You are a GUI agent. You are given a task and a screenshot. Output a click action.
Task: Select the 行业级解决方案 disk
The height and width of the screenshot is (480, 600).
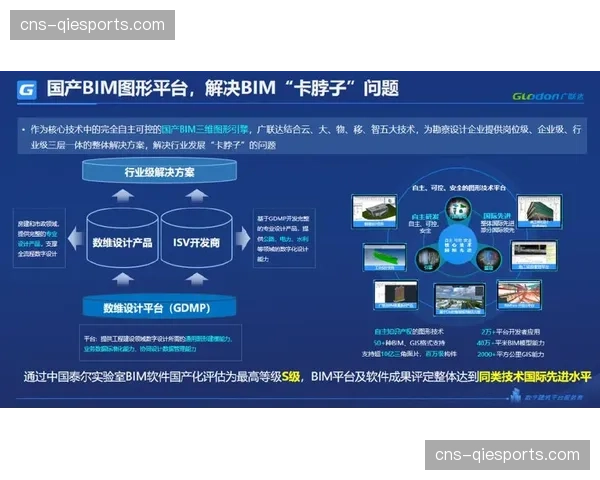(x=159, y=170)
